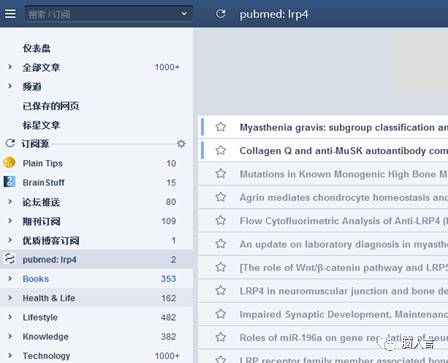Image resolution: width=448 pixels, height=363 pixels.
Task: Star the LRP4 in neuromuscular junction article
Action: point(220,290)
